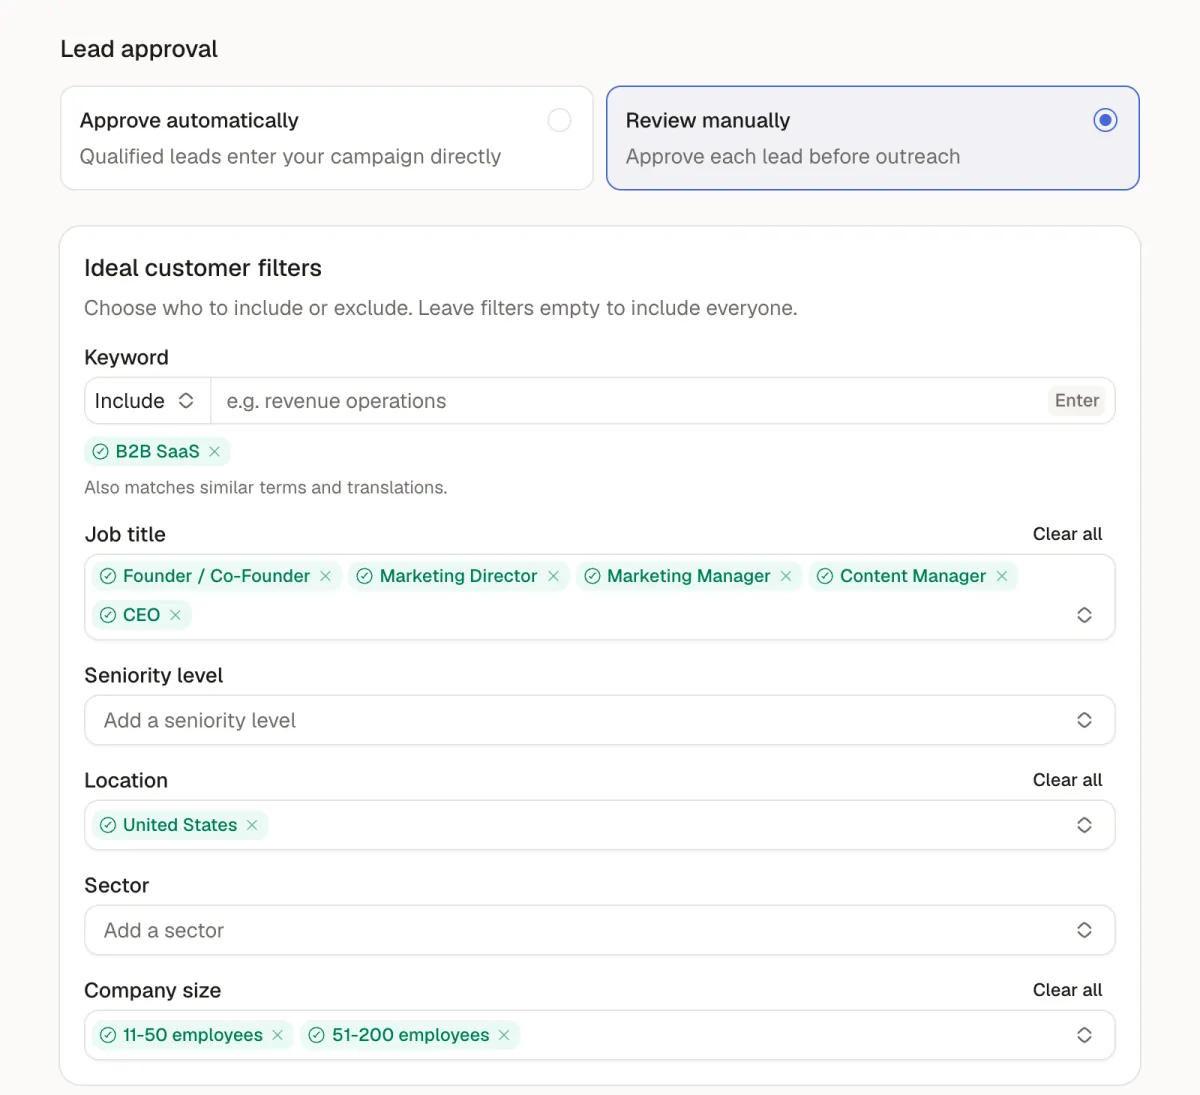Clear all company size filters
The height and width of the screenshot is (1095, 1200).
(x=1067, y=990)
